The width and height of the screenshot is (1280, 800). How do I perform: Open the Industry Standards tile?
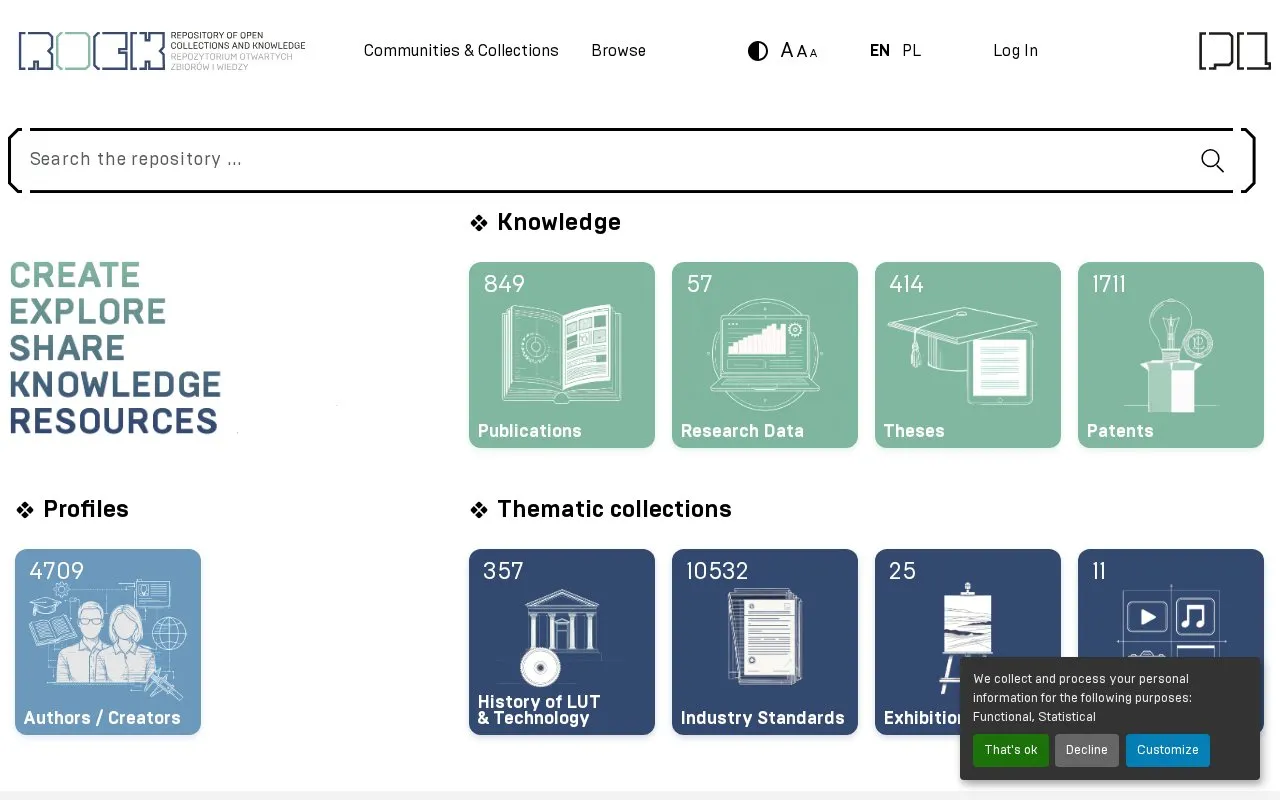(x=765, y=642)
